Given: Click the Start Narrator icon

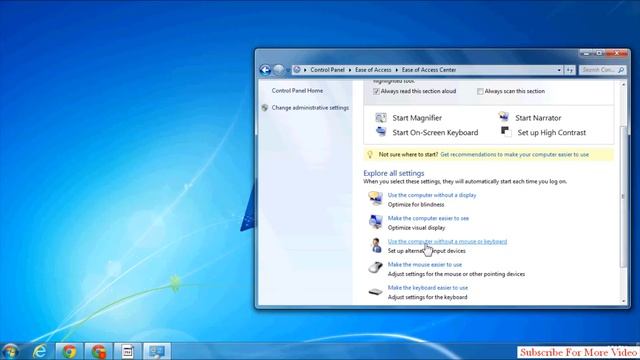Looking at the screenshot, I should point(504,117).
